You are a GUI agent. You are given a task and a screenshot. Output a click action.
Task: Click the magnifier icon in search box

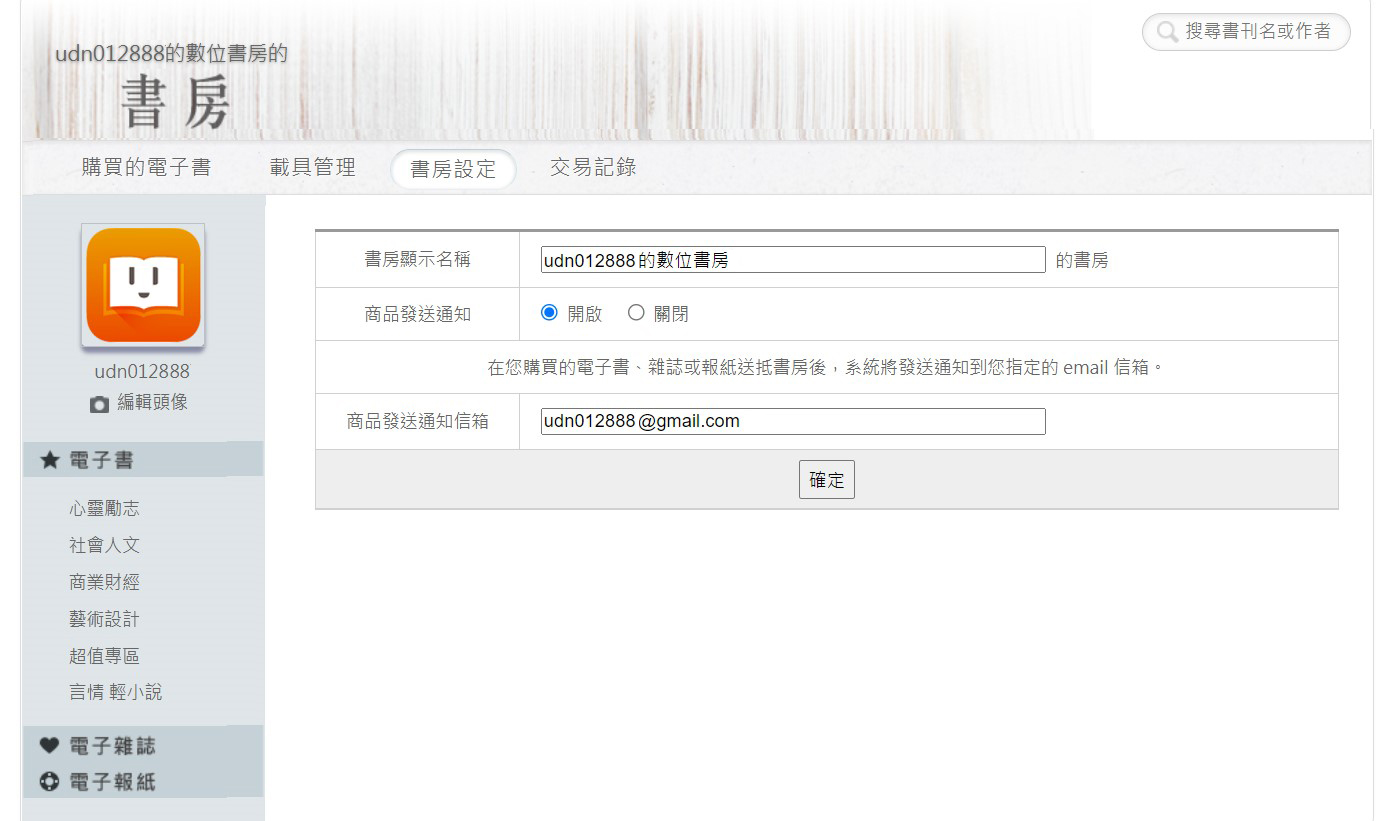click(x=1166, y=32)
